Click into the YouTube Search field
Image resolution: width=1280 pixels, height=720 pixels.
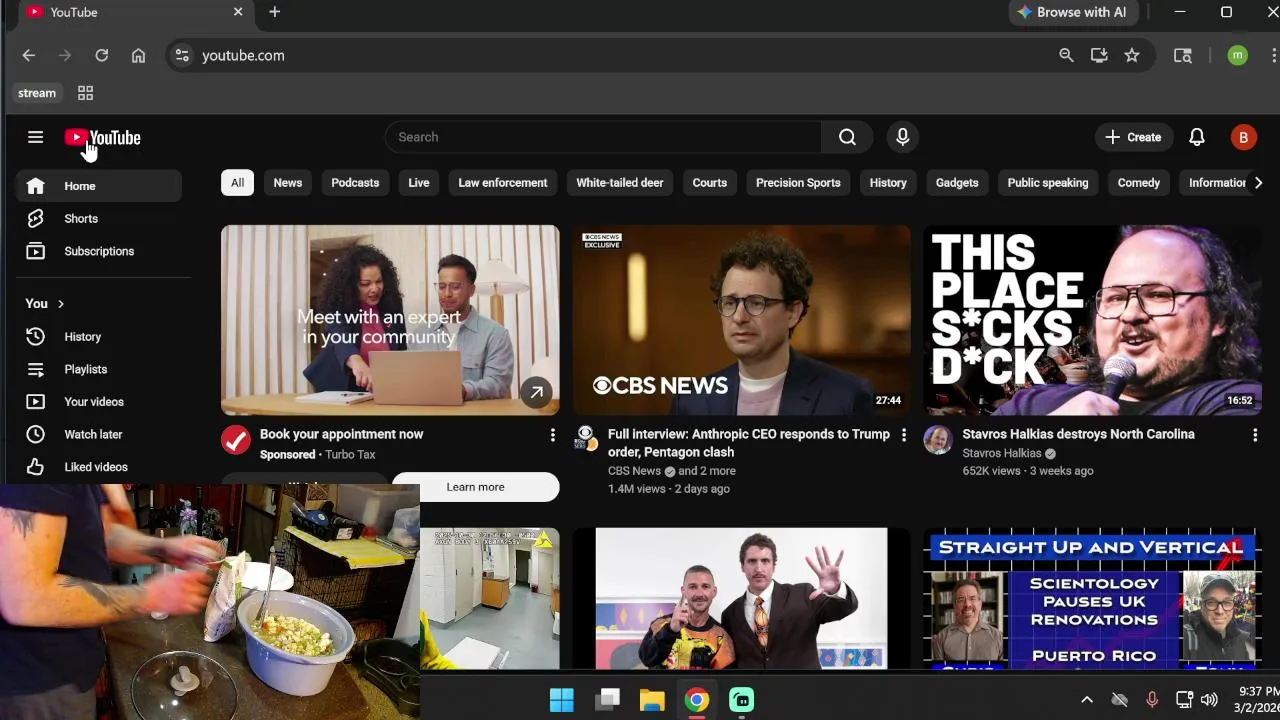[x=603, y=137]
